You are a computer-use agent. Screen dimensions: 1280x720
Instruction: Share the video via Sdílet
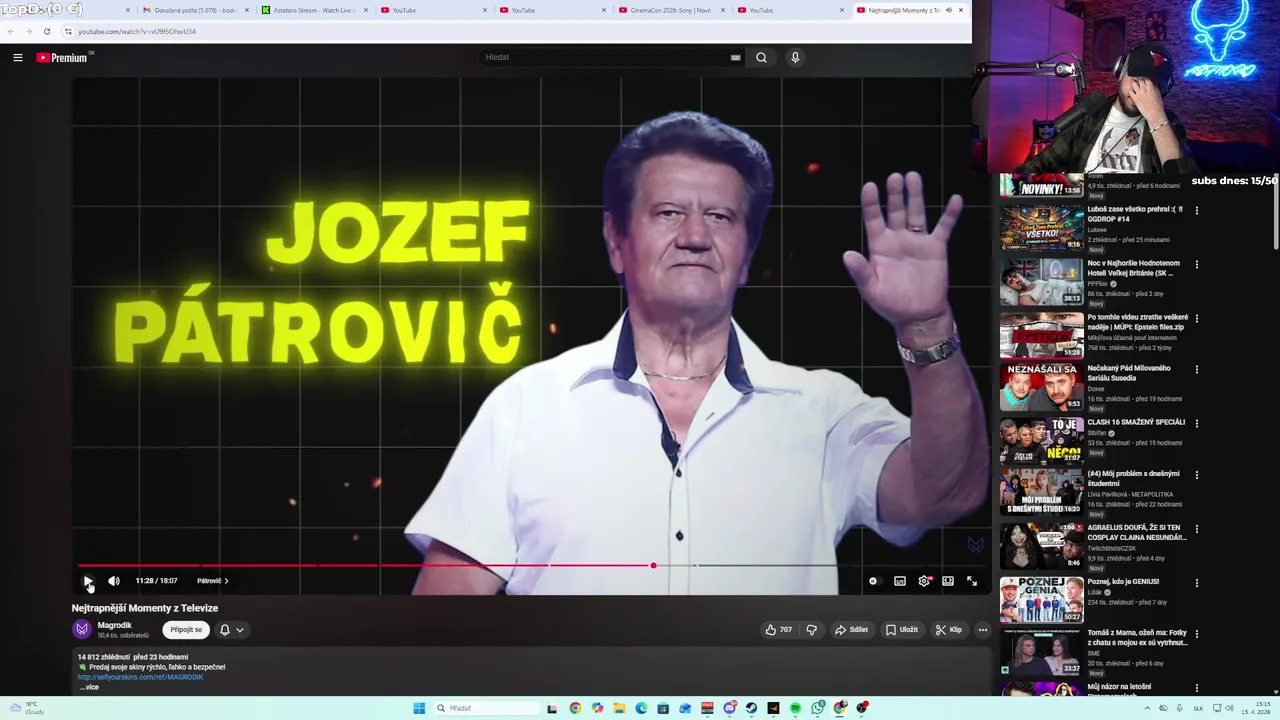tap(851, 630)
